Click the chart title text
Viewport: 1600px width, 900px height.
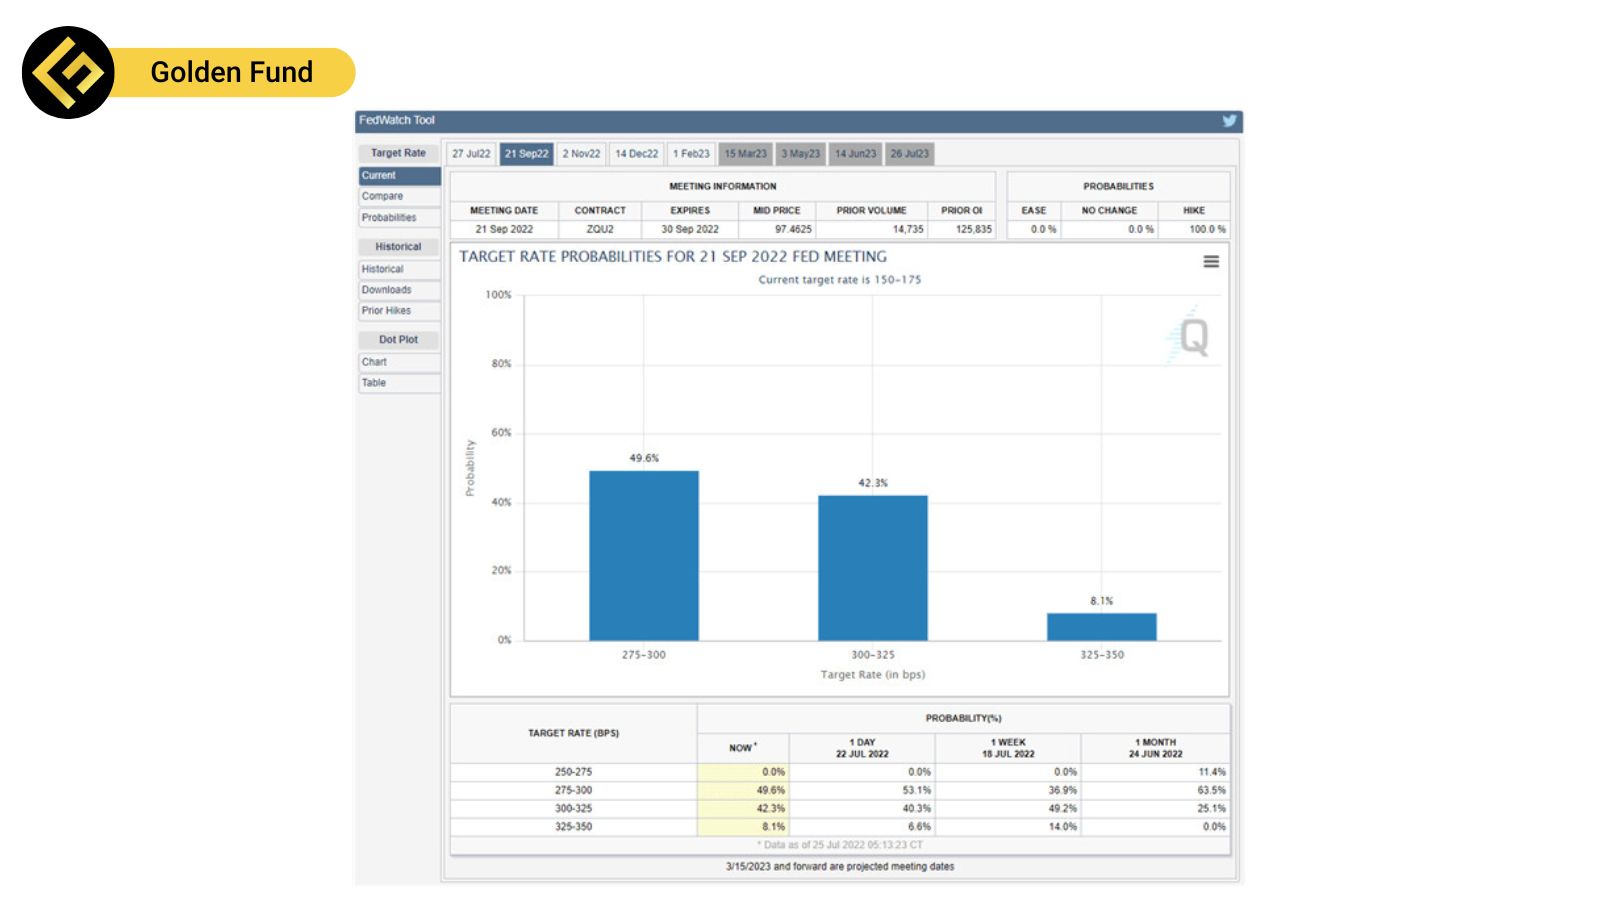point(673,257)
